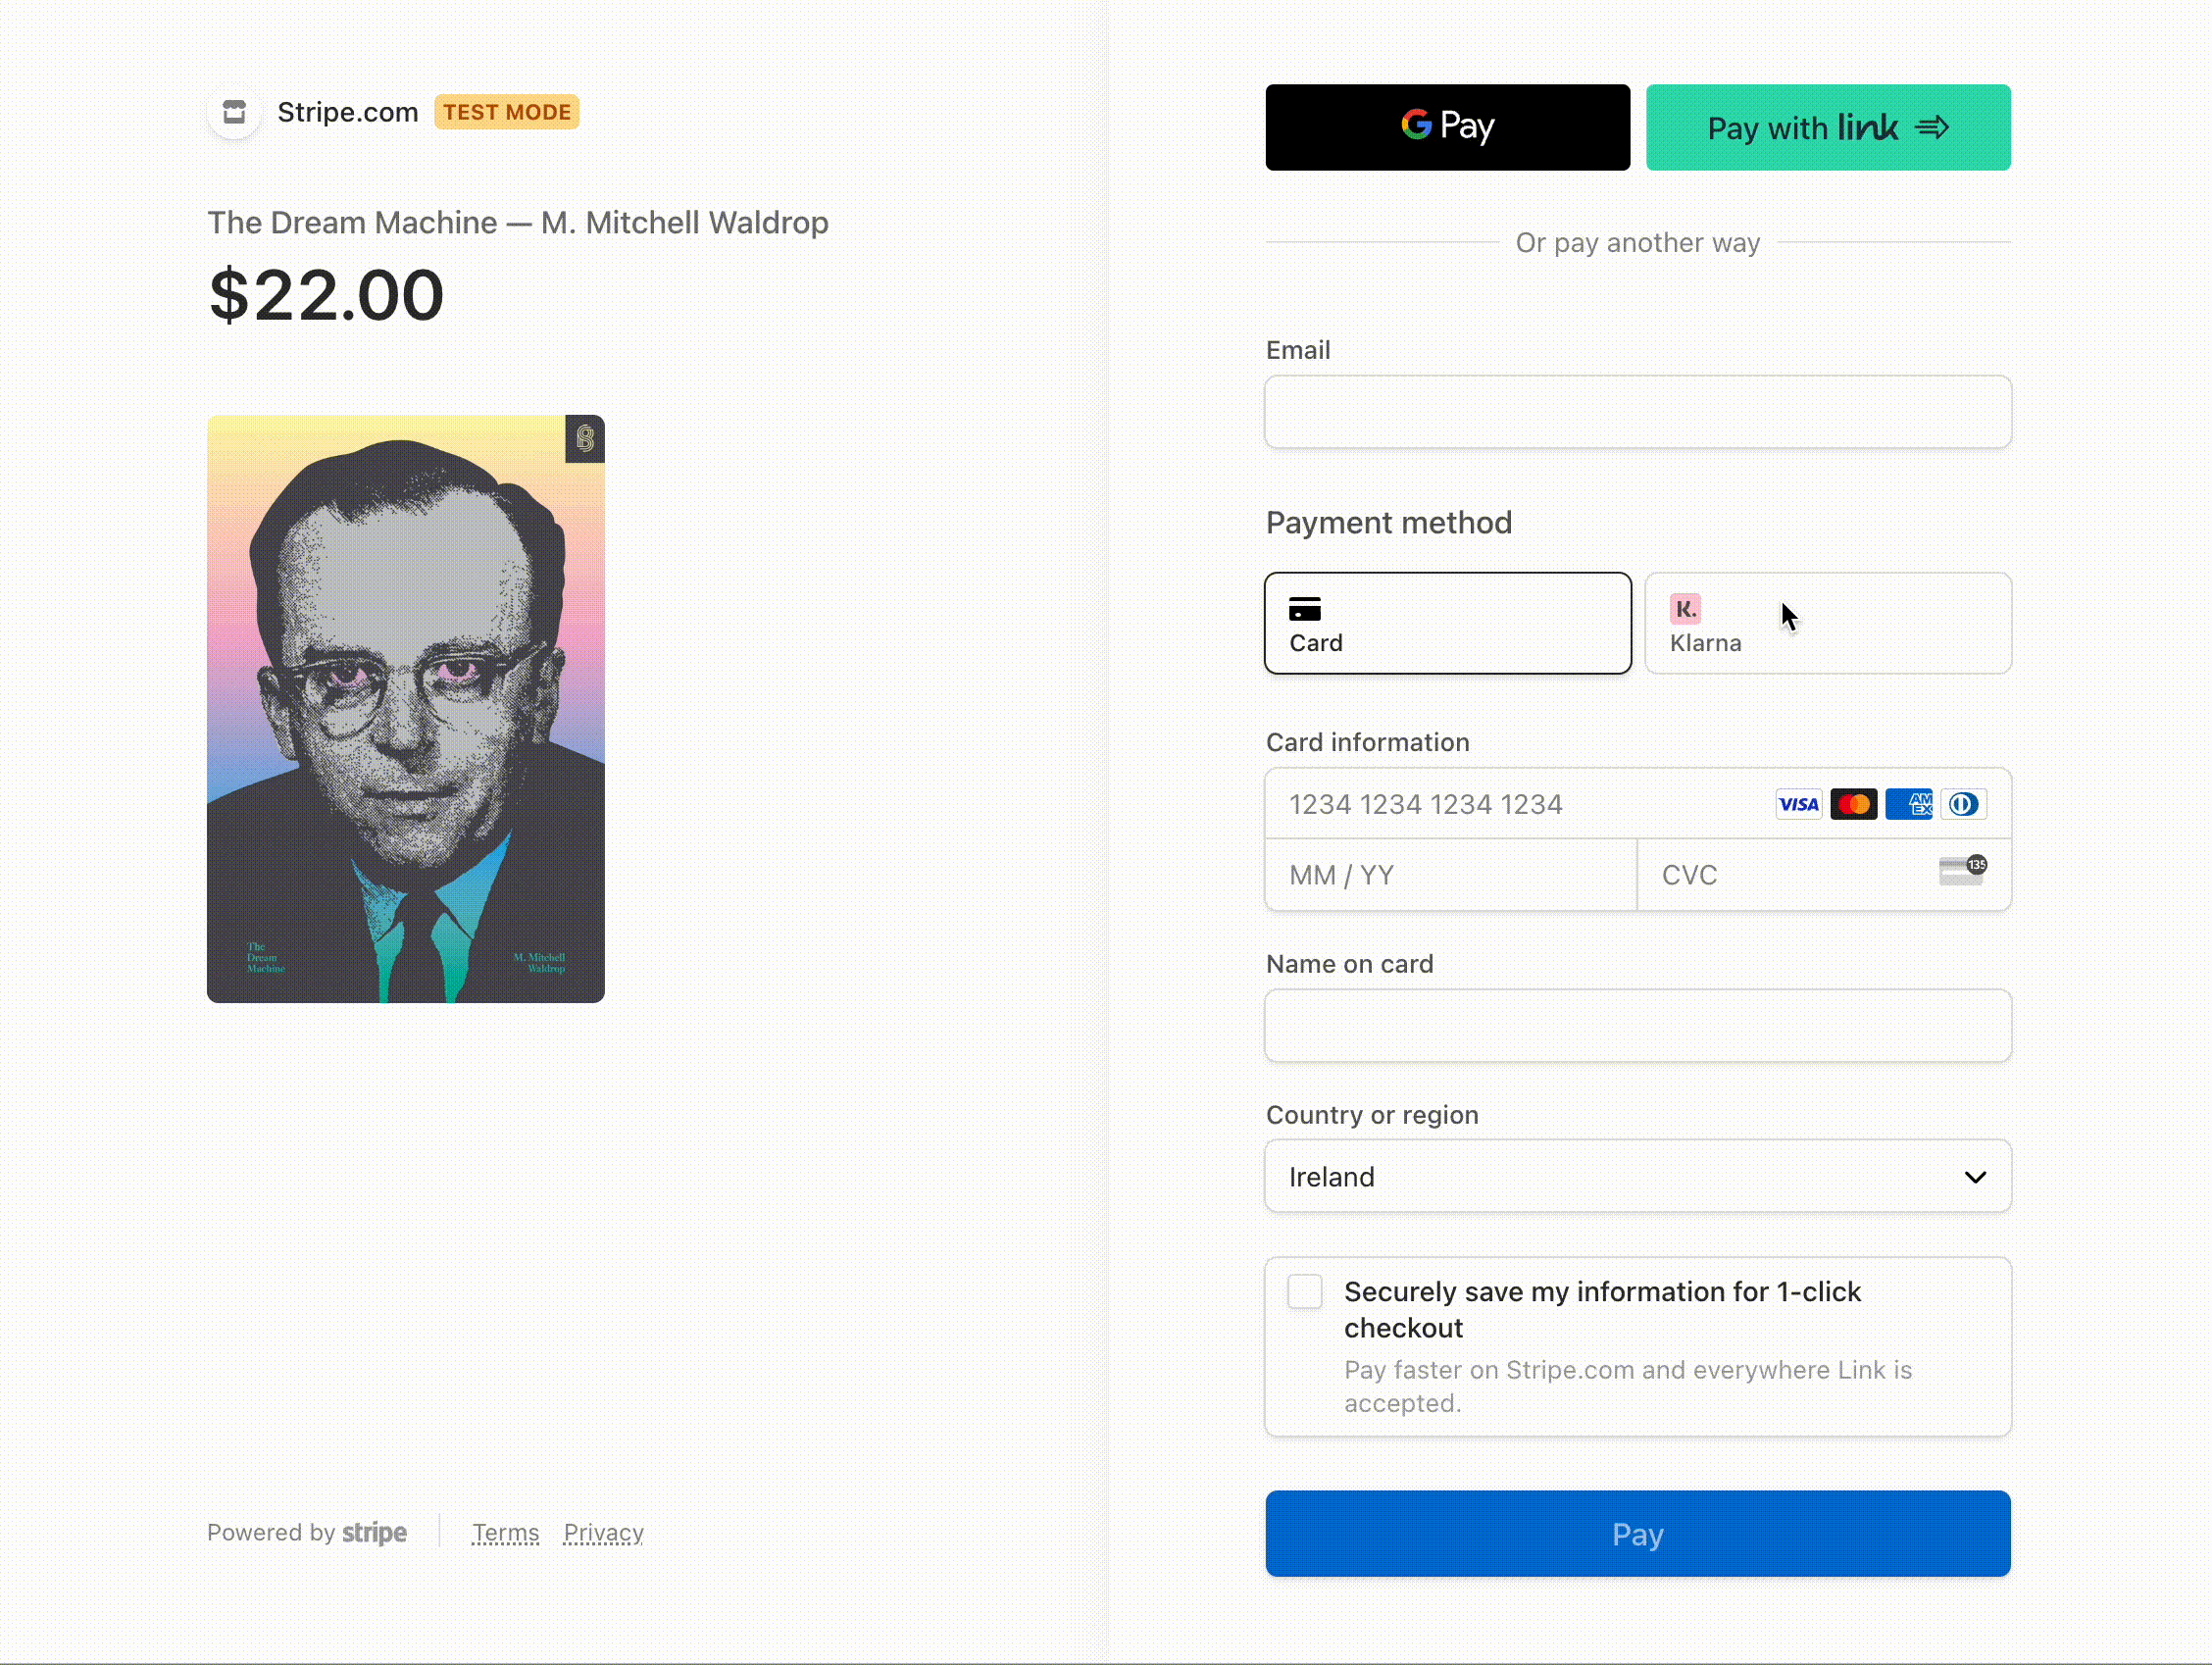Click the card number input field
Image resolution: width=2212 pixels, height=1665 pixels.
[1638, 803]
